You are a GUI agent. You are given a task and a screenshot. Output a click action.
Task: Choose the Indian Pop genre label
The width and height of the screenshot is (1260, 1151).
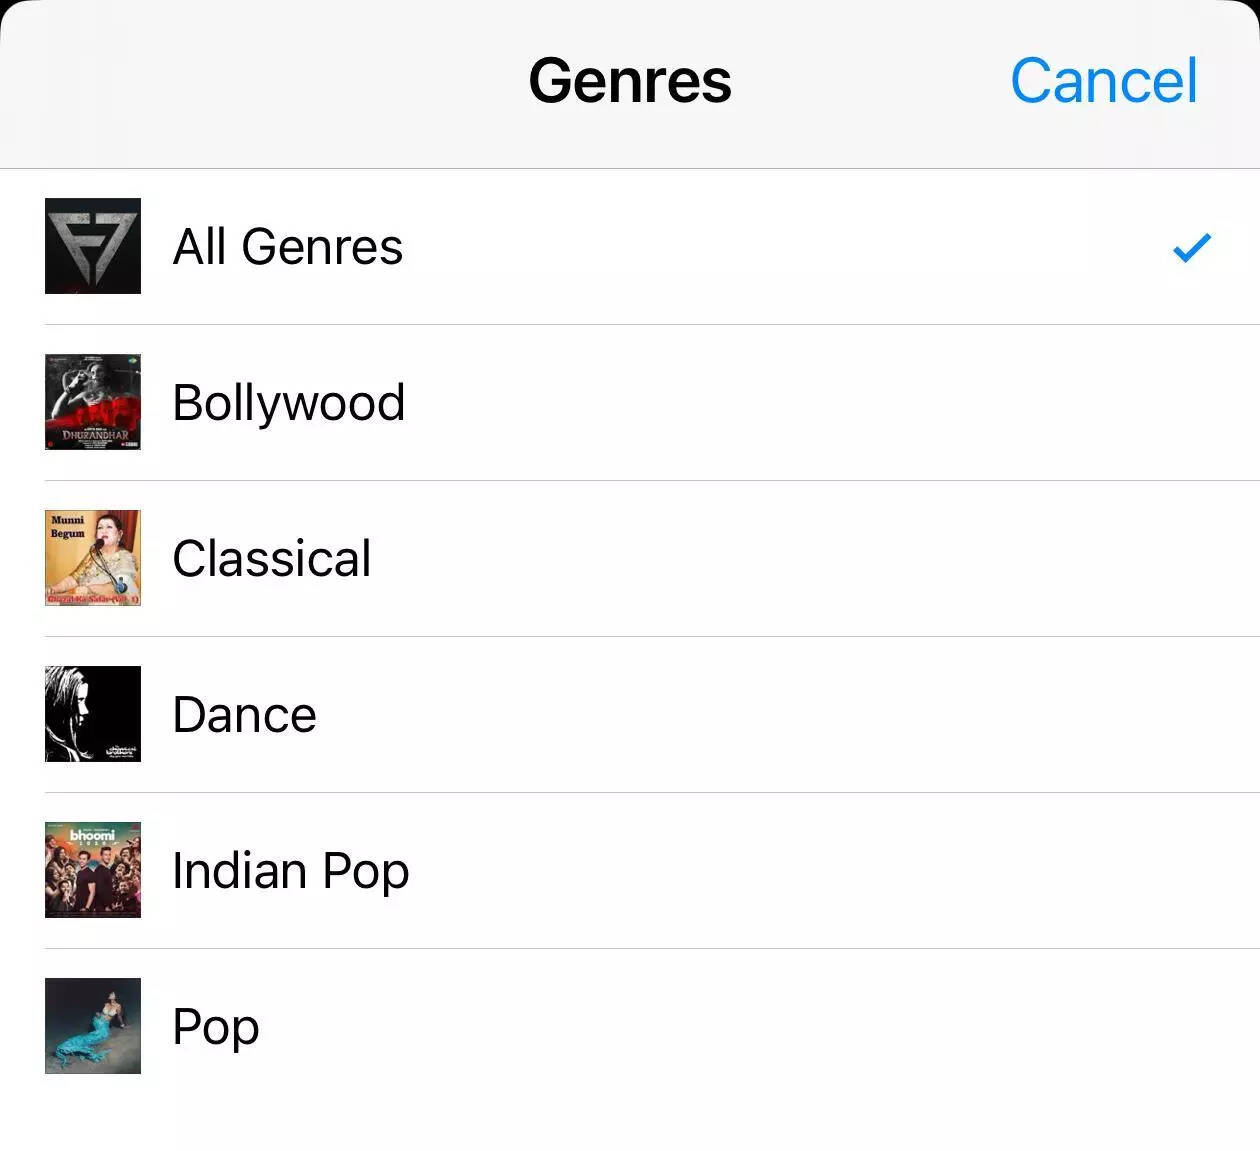(x=291, y=871)
